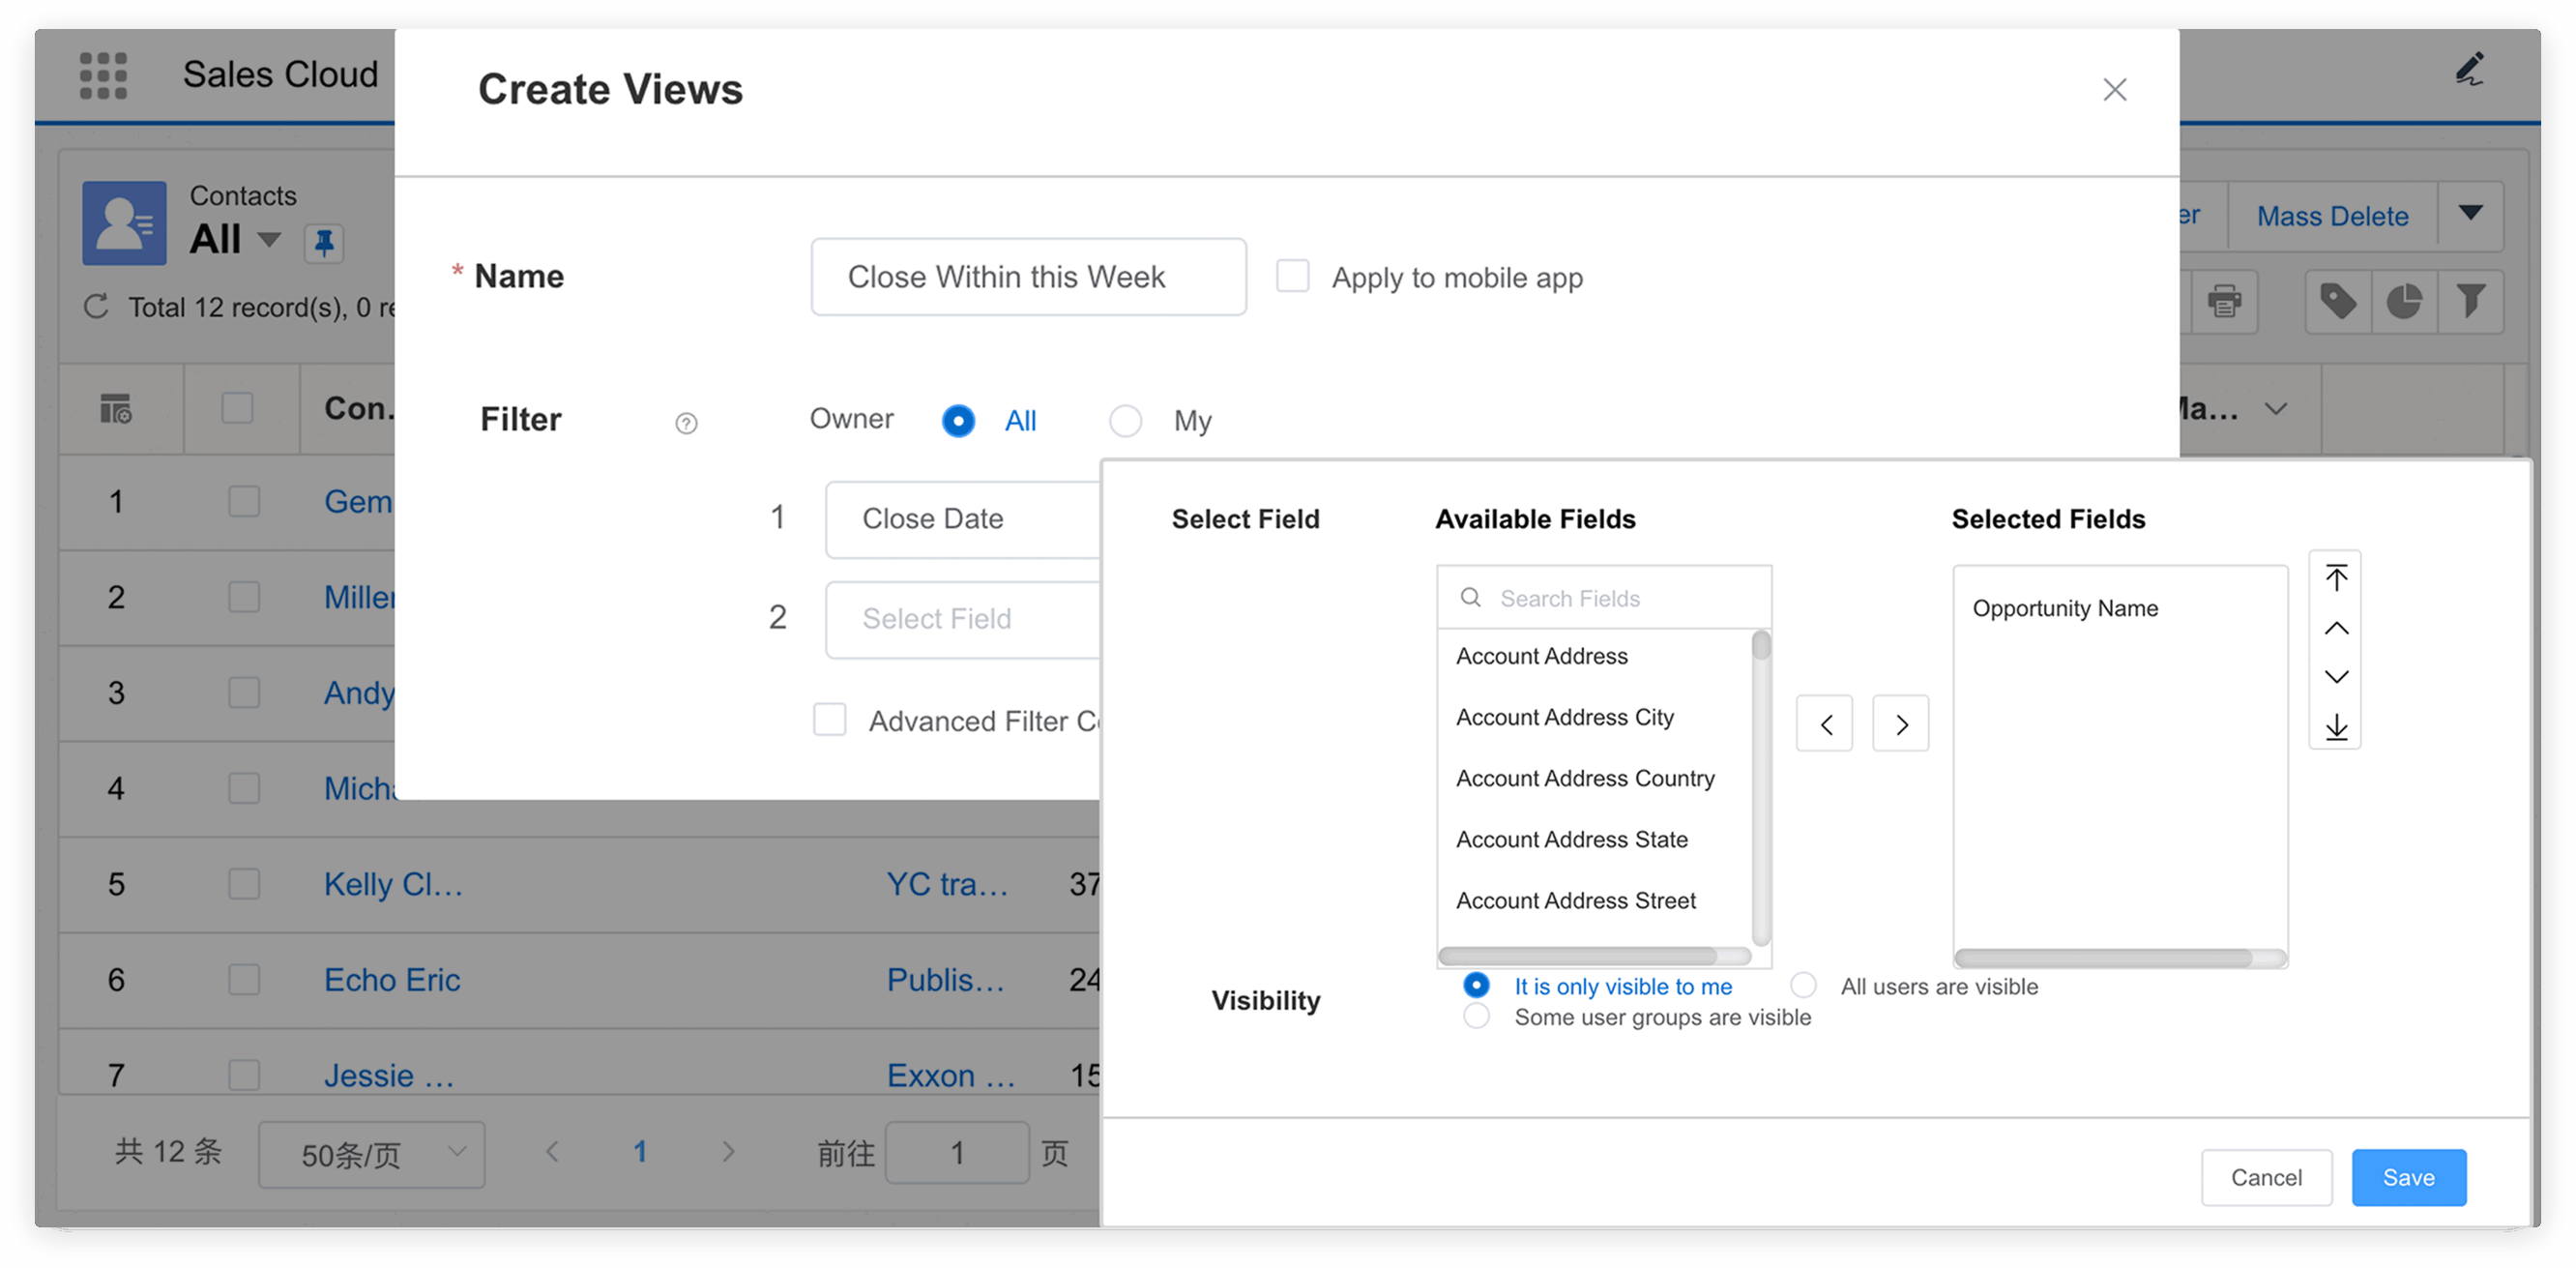
Task: Choose All users are visible option
Action: pyautogui.click(x=1803, y=985)
